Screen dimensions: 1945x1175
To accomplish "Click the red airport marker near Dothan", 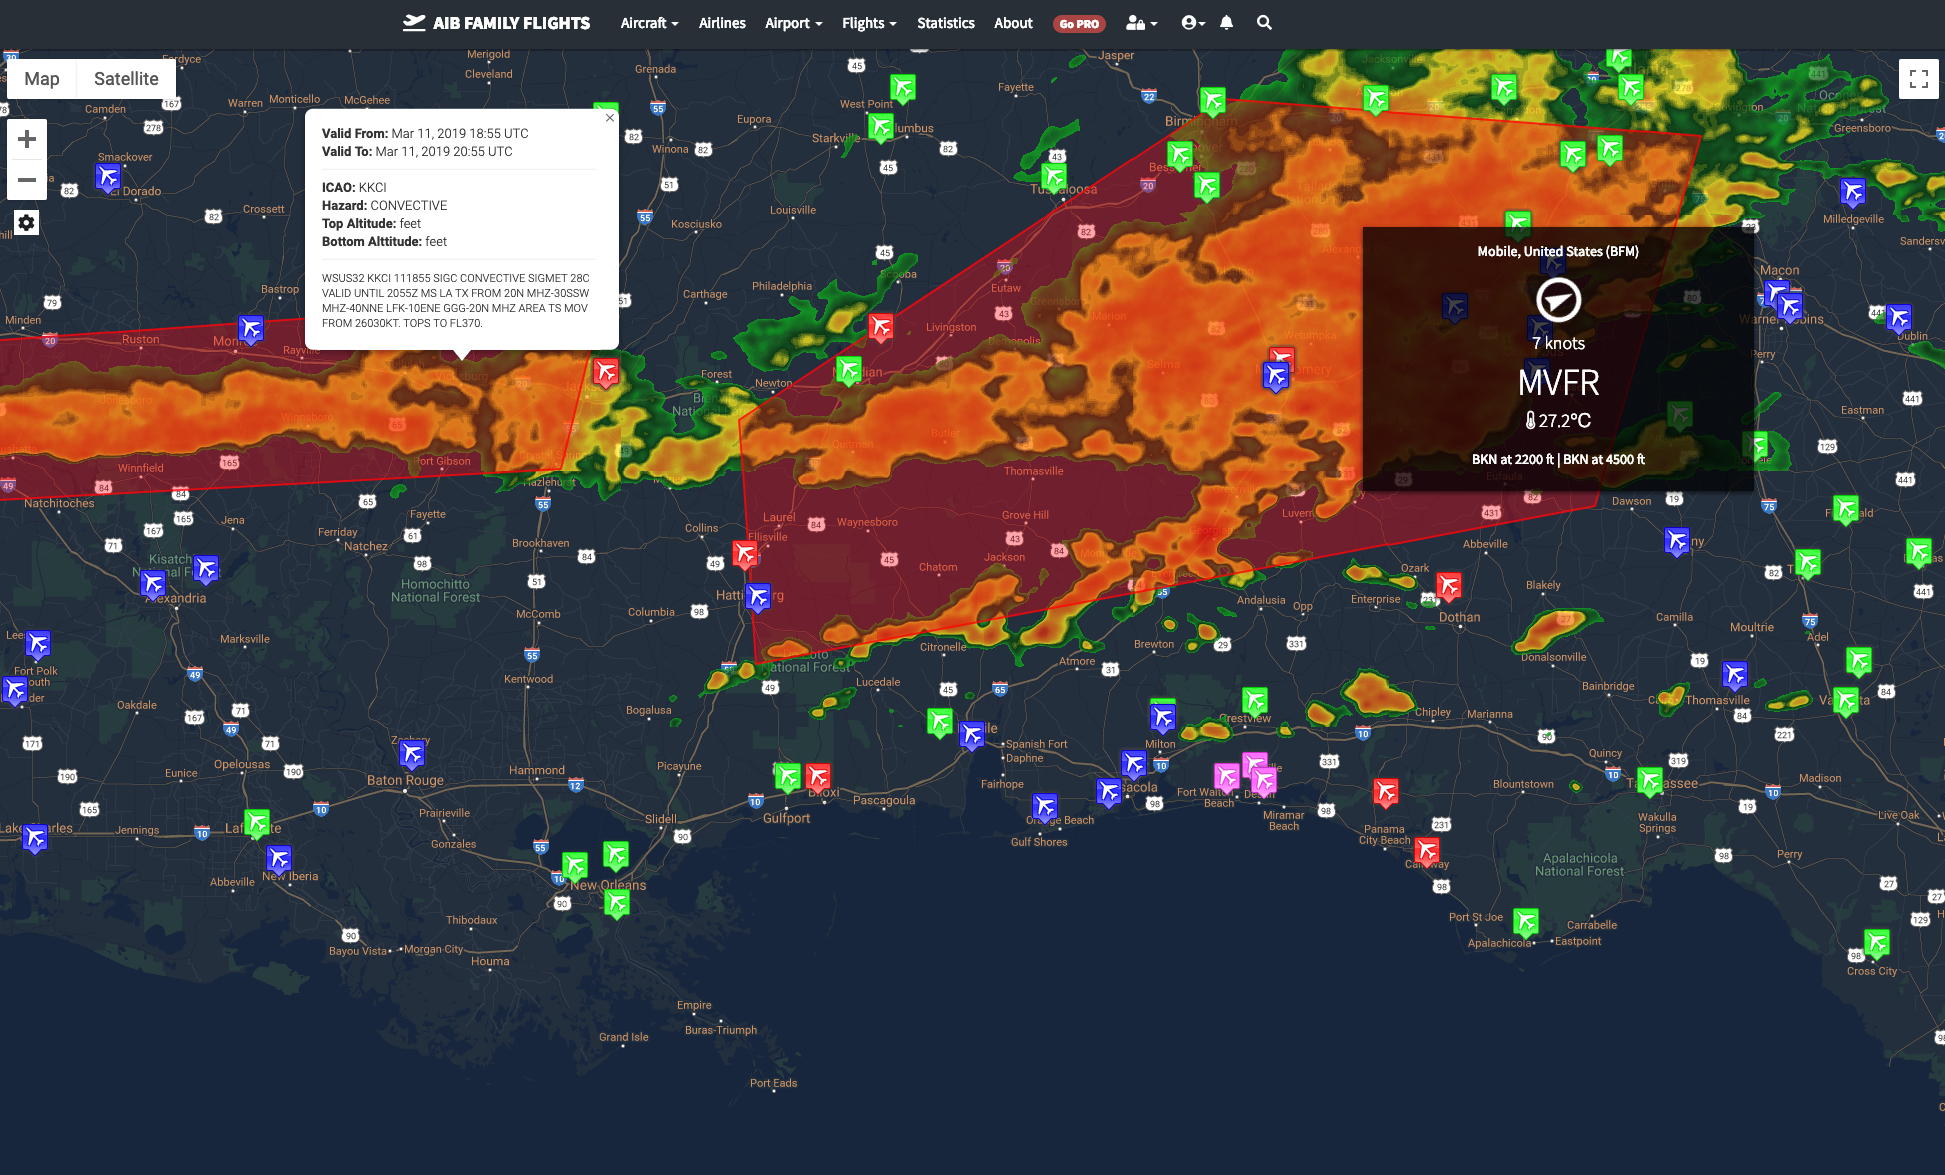I will tap(1448, 584).
